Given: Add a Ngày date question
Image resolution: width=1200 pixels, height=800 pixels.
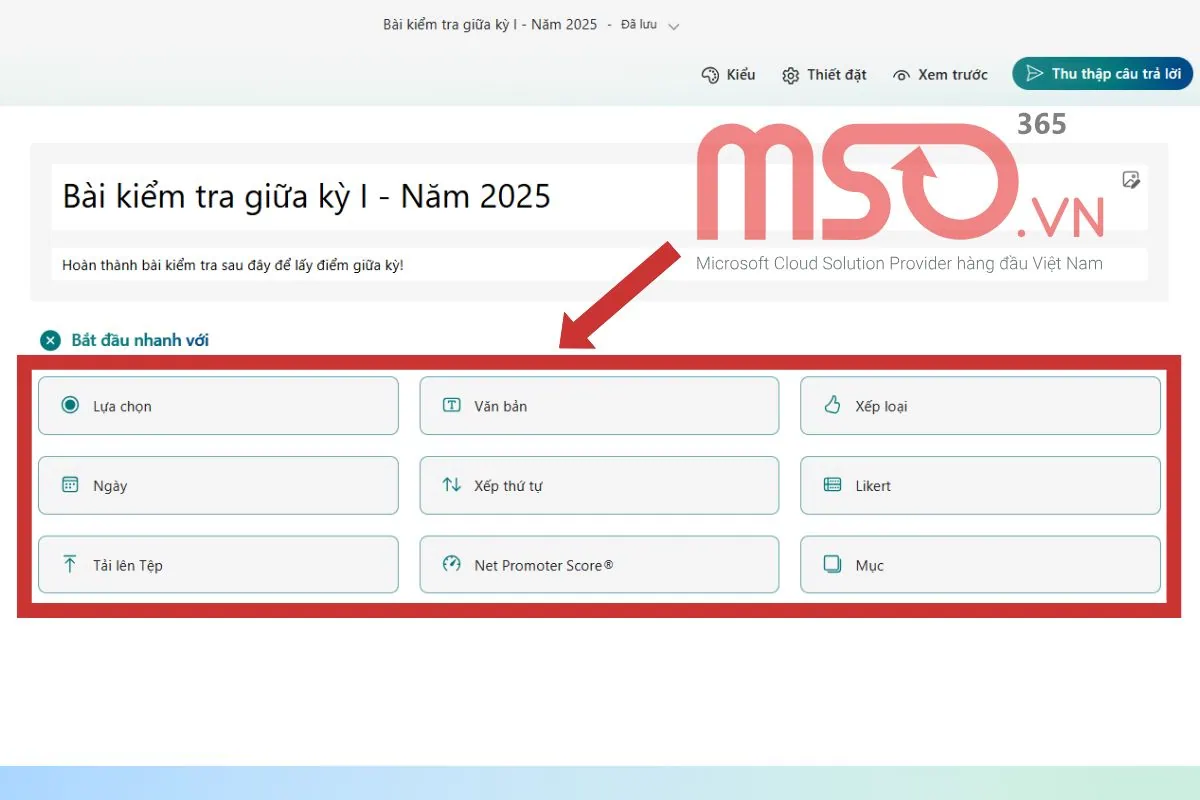Looking at the screenshot, I should 218,485.
